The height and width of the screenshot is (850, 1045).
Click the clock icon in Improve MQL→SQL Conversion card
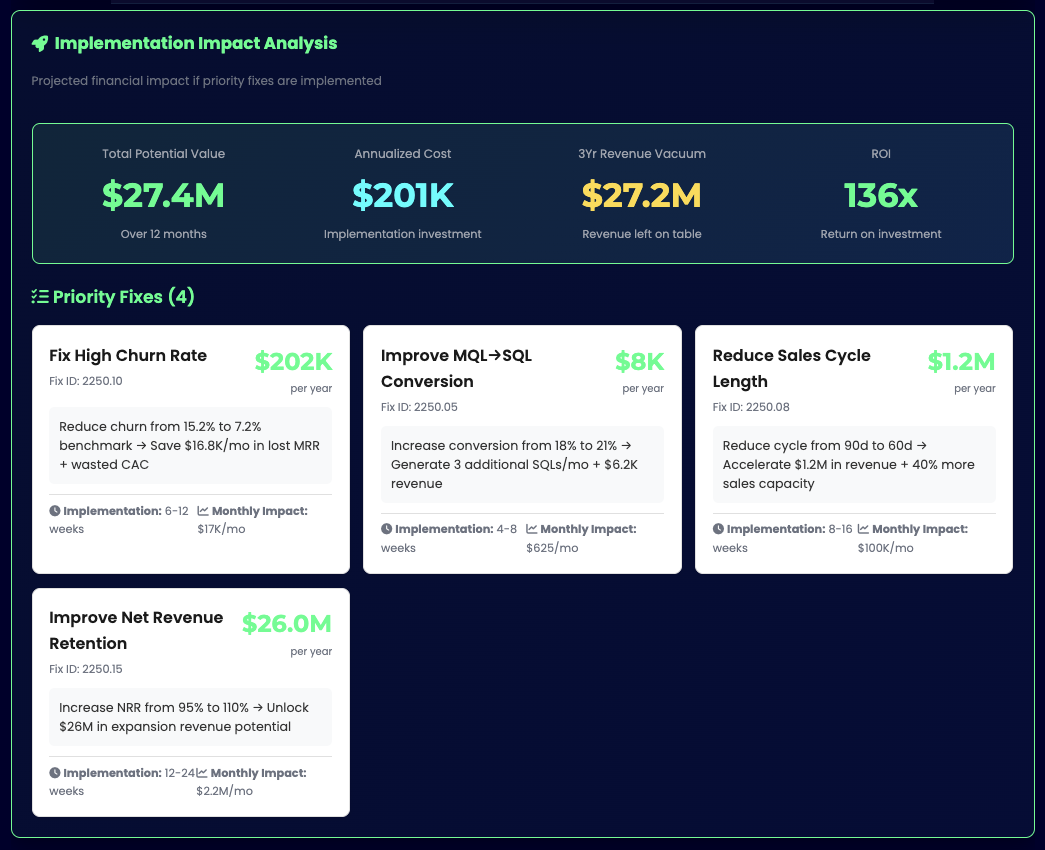pyautogui.click(x=386, y=528)
